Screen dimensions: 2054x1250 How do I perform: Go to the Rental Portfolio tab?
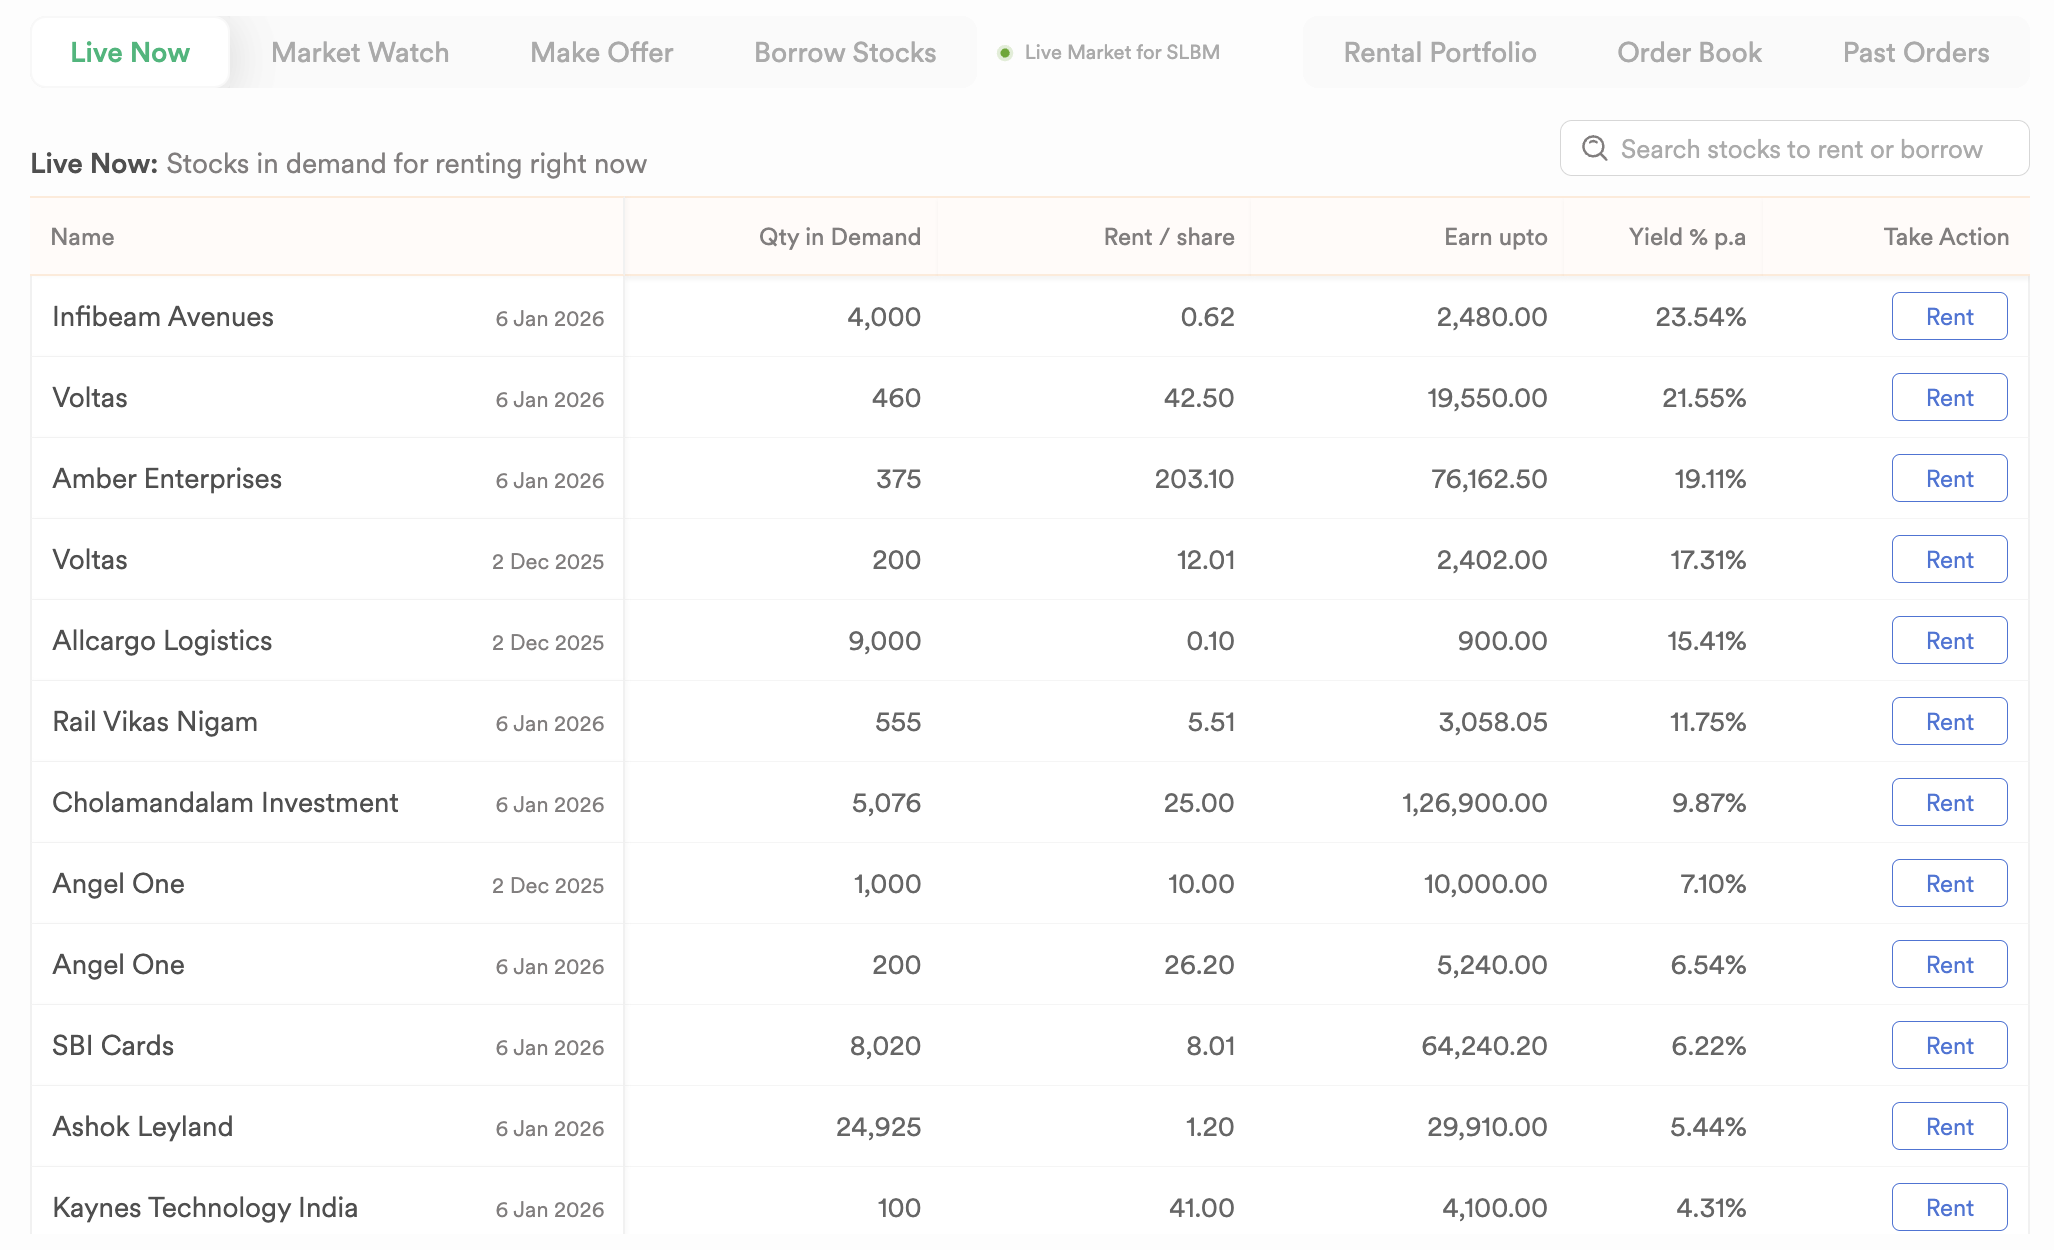pos(1439,53)
